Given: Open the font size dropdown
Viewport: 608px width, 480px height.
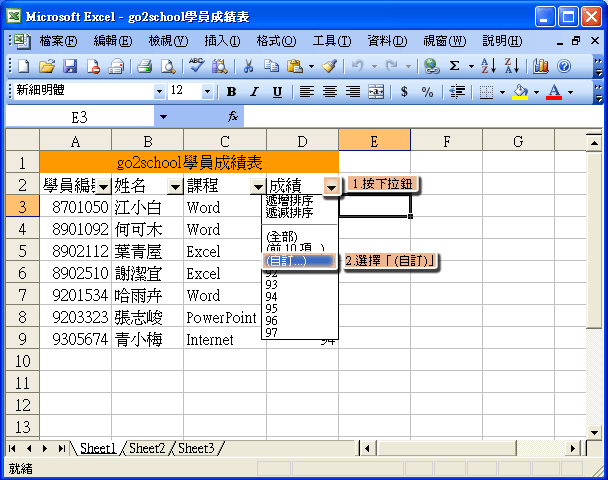Looking at the screenshot, I should point(207,91).
